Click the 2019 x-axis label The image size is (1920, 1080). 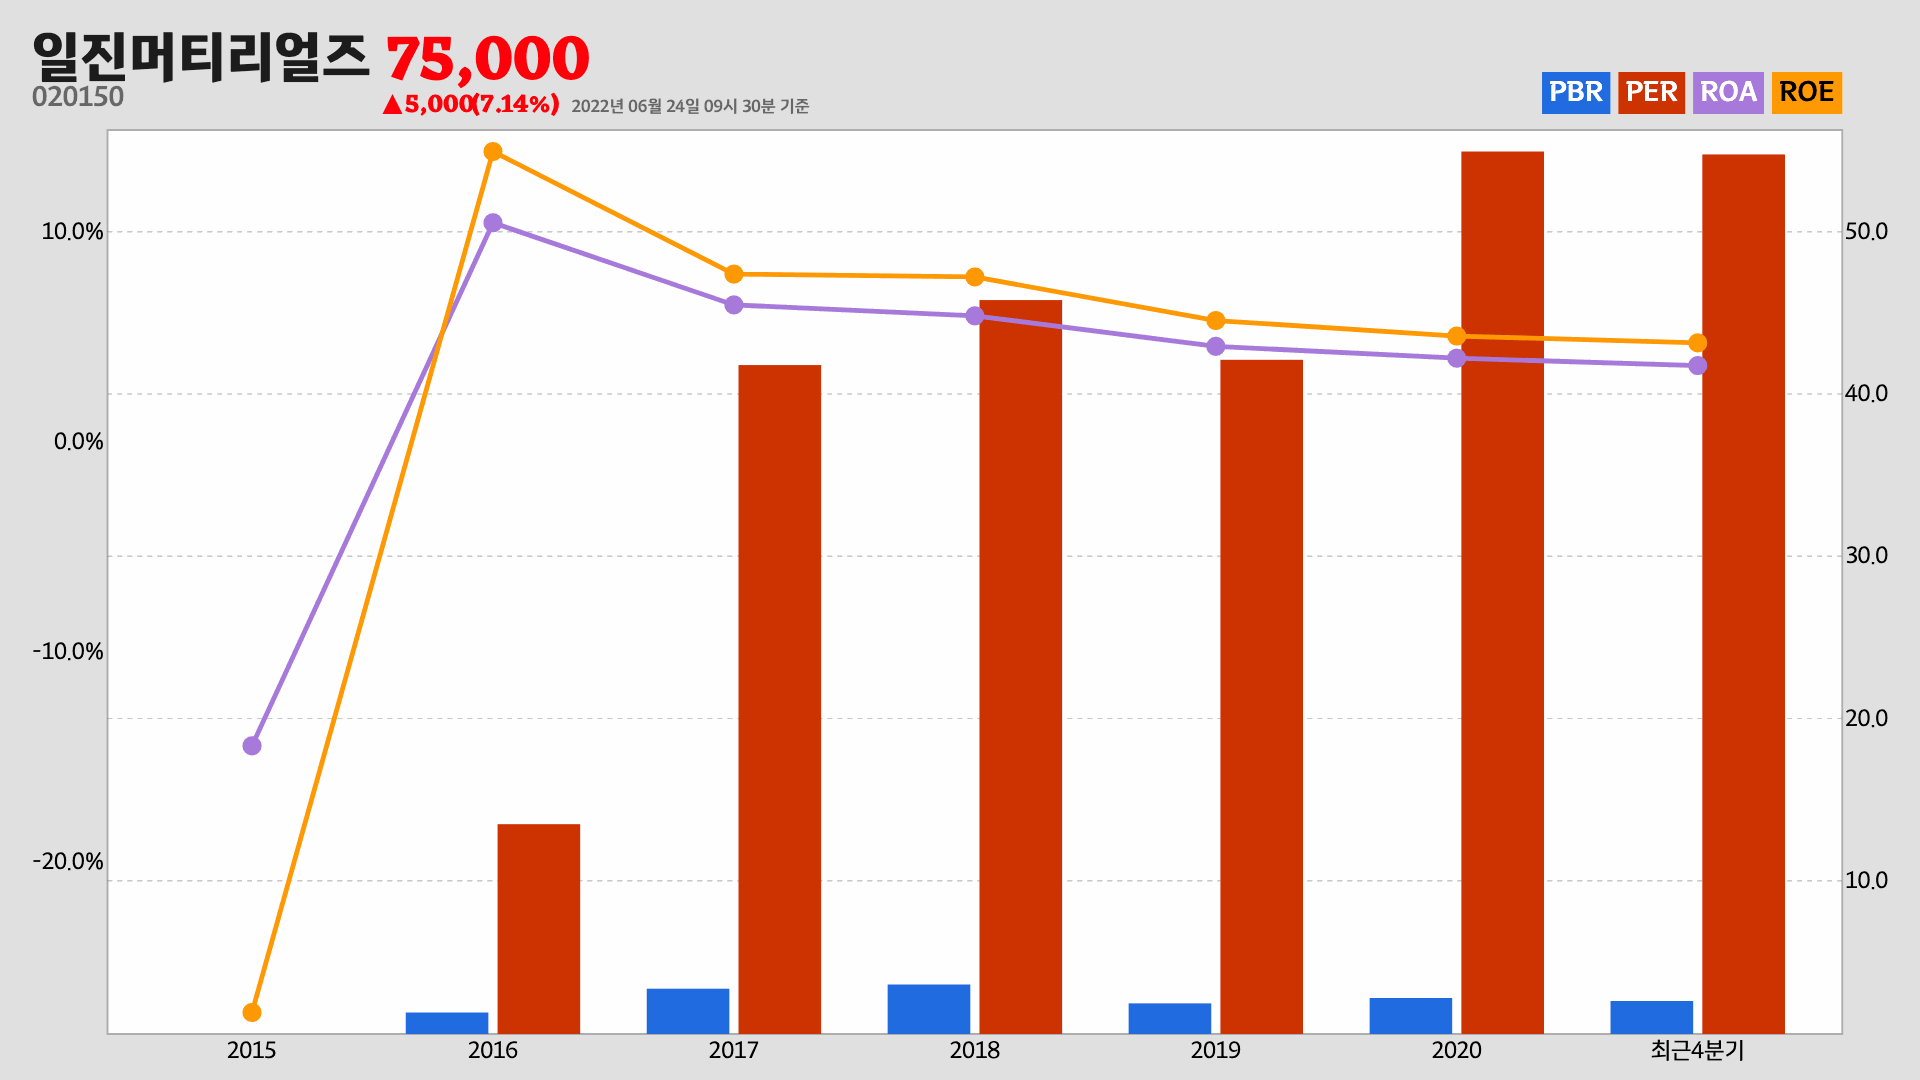(x=1215, y=1050)
